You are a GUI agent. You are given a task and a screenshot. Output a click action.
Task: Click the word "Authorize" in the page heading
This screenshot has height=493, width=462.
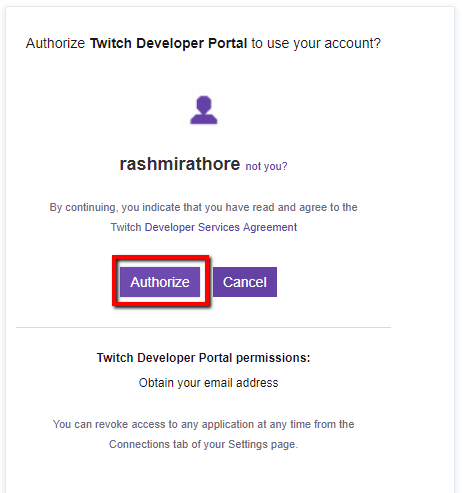coord(56,43)
